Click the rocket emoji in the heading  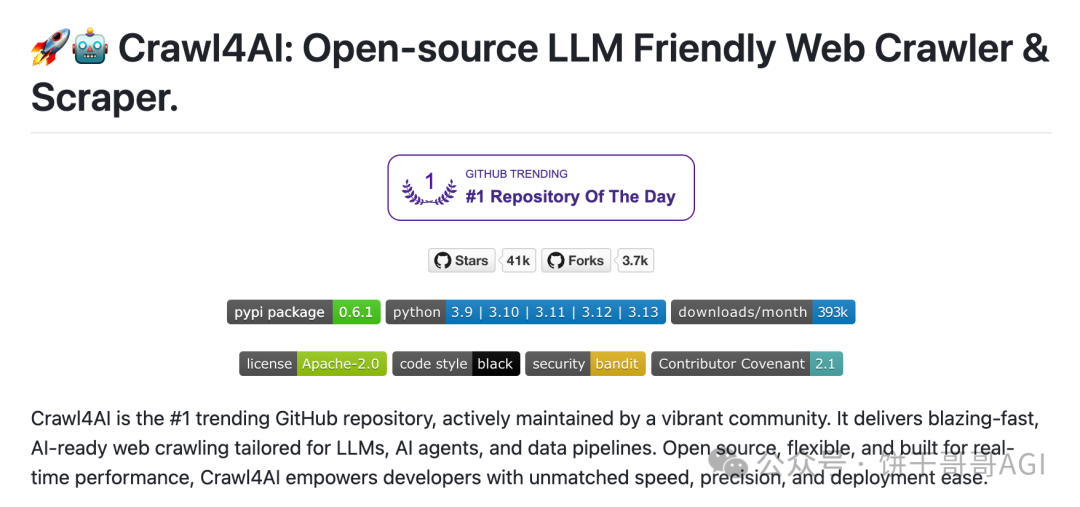coord(50,47)
